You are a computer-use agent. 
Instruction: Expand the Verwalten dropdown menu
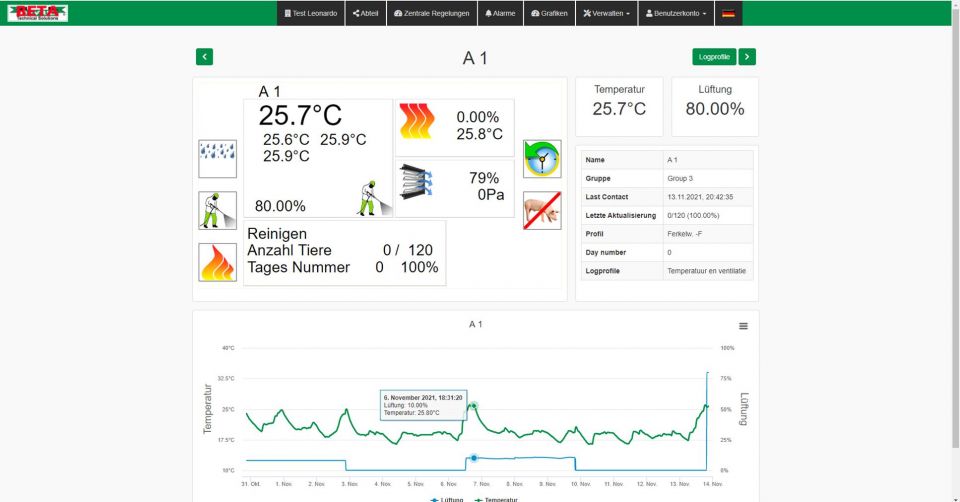[606, 14]
